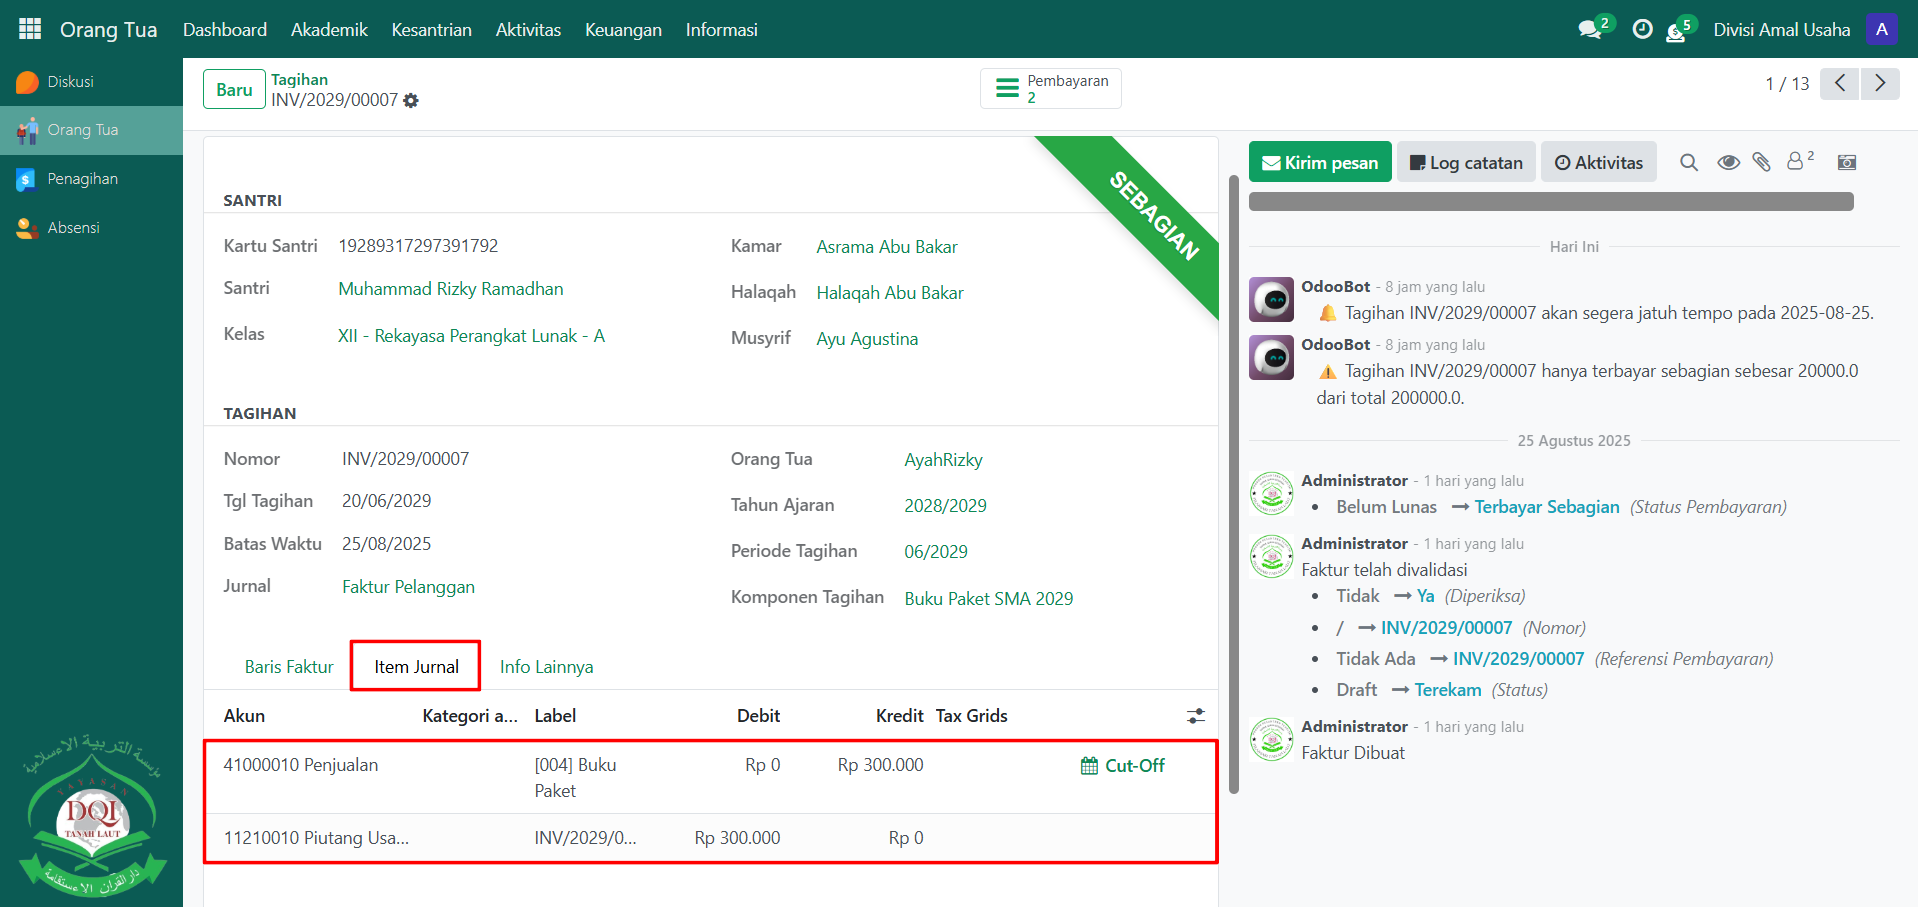Image resolution: width=1918 pixels, height=907 pixels.
Task: Open the apps grid menu icon
Action: click(x=30, y=29)
